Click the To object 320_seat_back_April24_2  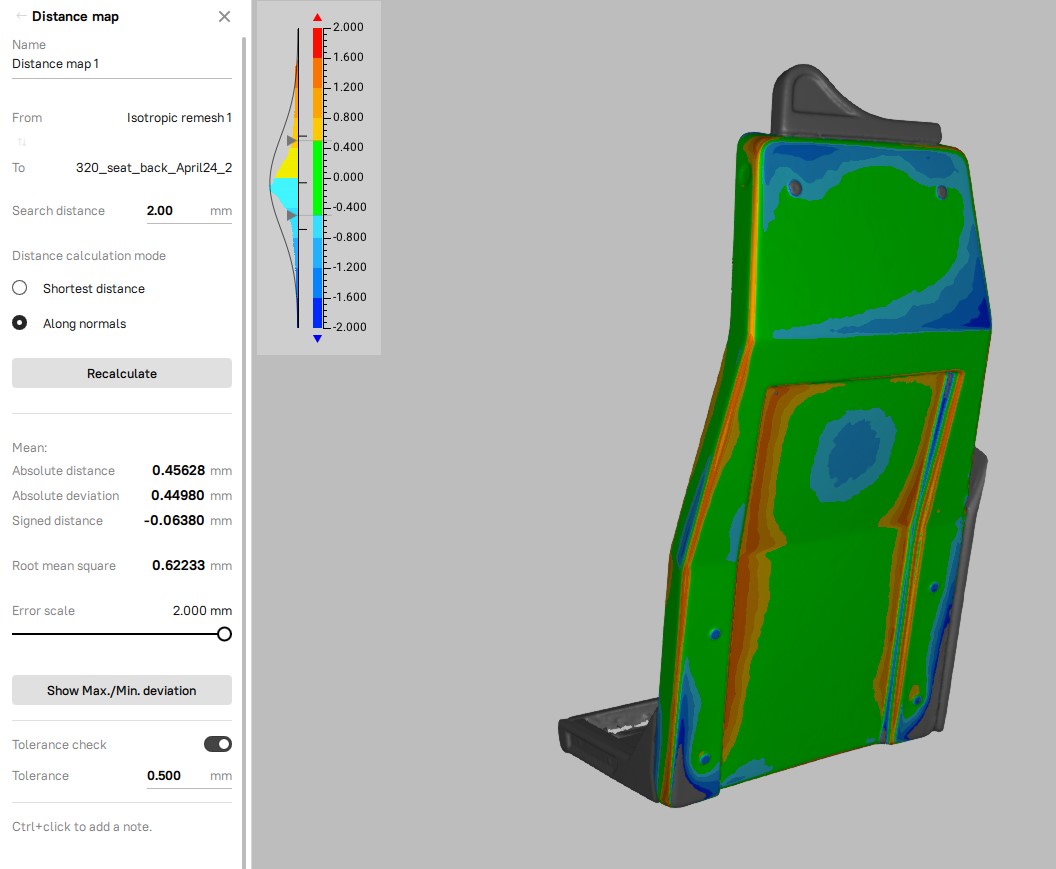tap(154, 168)
